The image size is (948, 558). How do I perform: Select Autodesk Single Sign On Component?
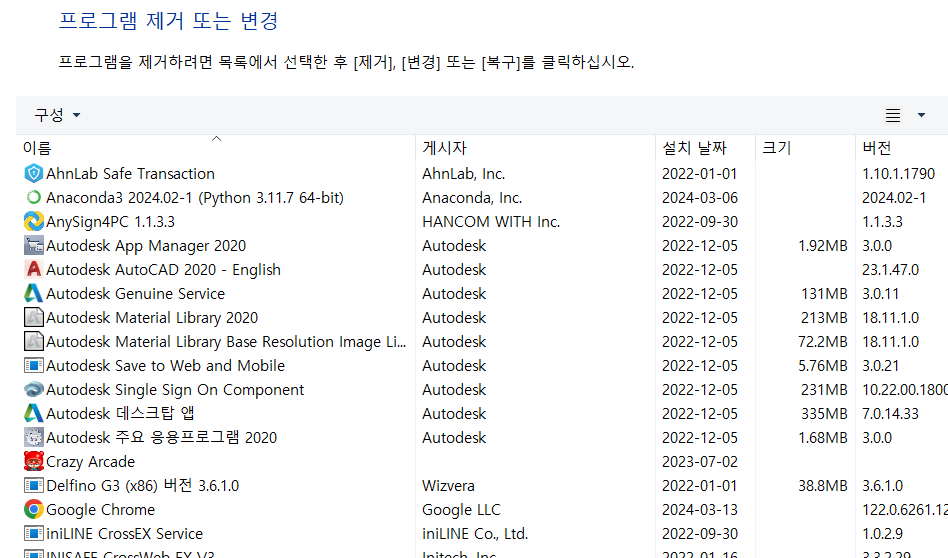[x=175, y=390]
